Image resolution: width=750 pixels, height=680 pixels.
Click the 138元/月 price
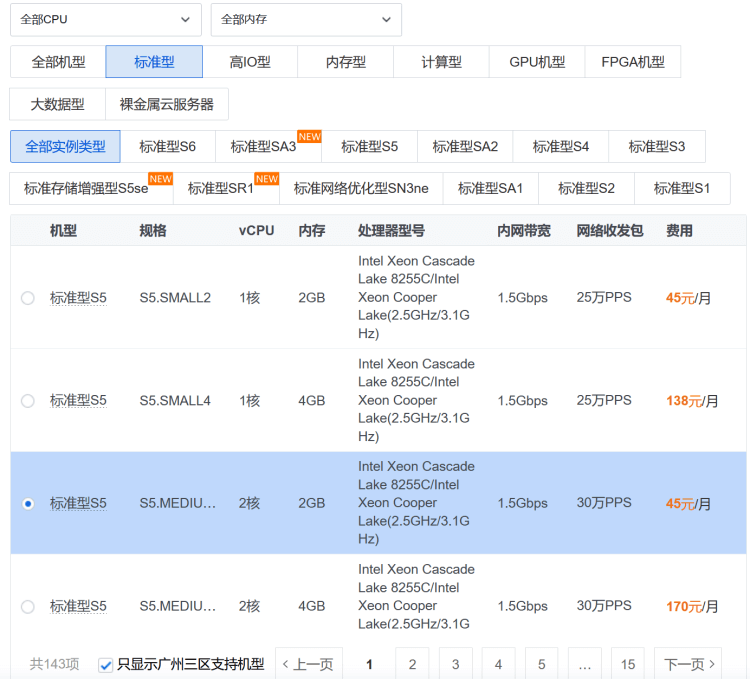coord(692,401)
